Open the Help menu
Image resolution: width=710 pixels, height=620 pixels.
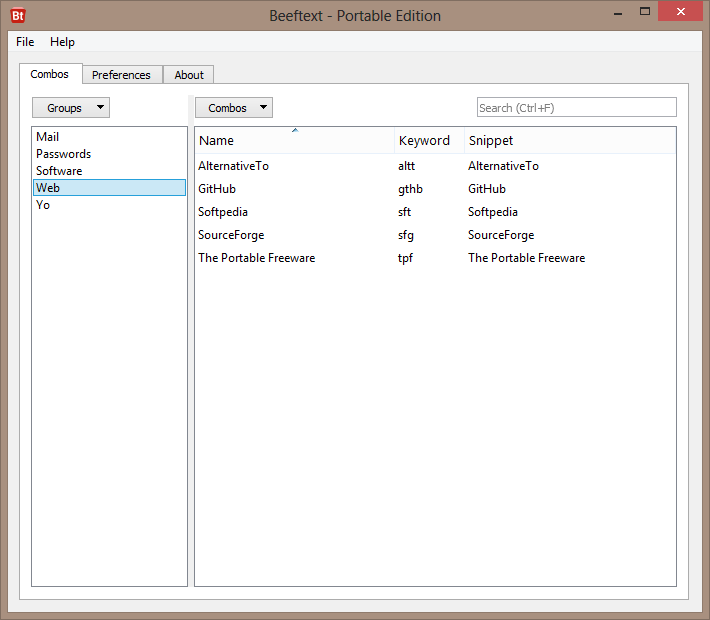[x=62, y=42]
